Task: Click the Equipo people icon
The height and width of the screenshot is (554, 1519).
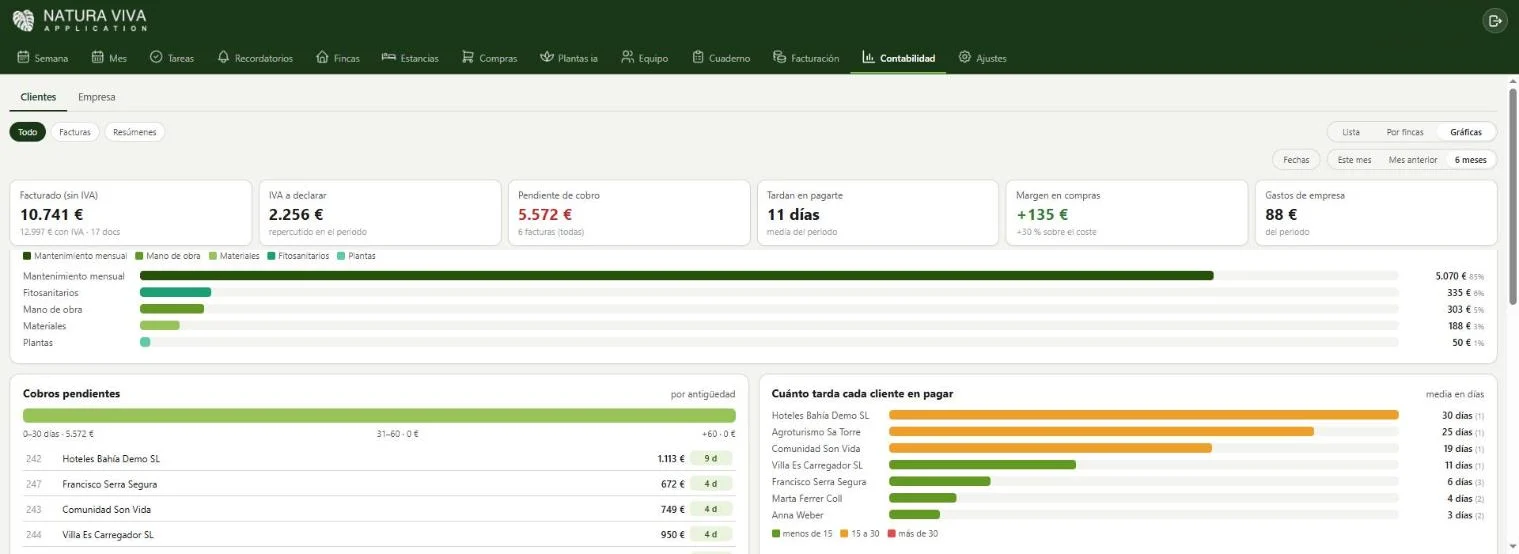Action: (627, 57)
